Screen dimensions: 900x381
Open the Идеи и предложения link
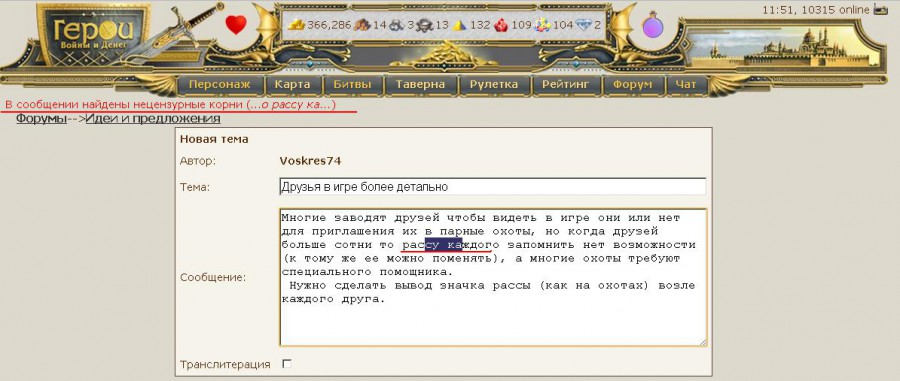(x=153, y=119)
